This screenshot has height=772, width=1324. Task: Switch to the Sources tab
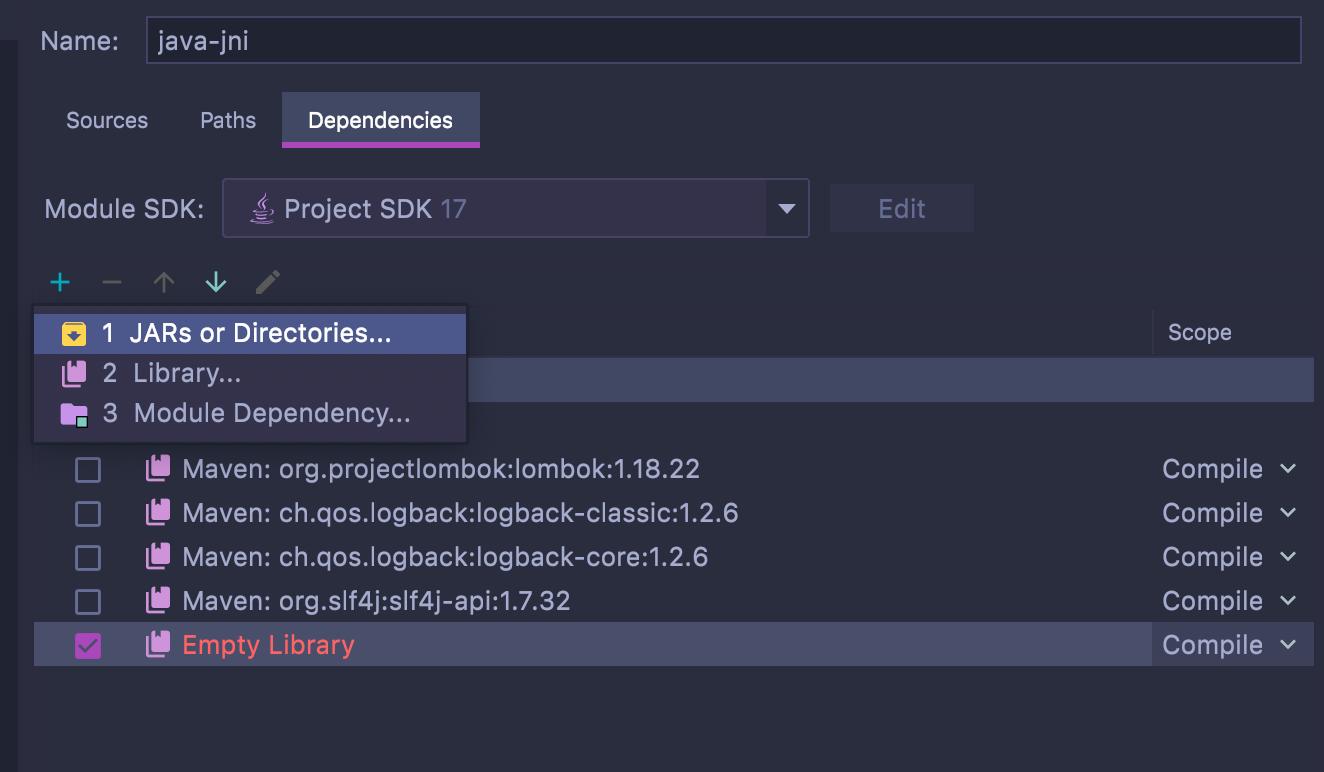pos(107,120)
